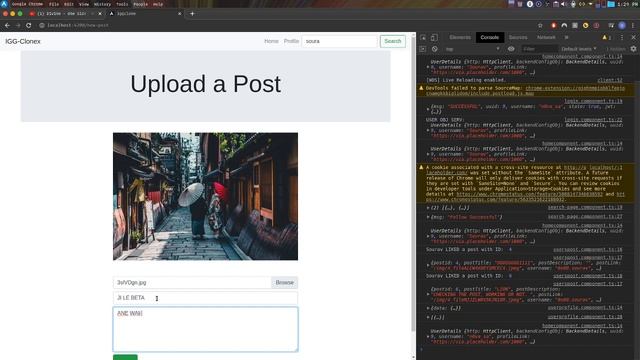Click the system clock in top bar
The height and width of the screenshot is (360, 640).
[628, 4]
